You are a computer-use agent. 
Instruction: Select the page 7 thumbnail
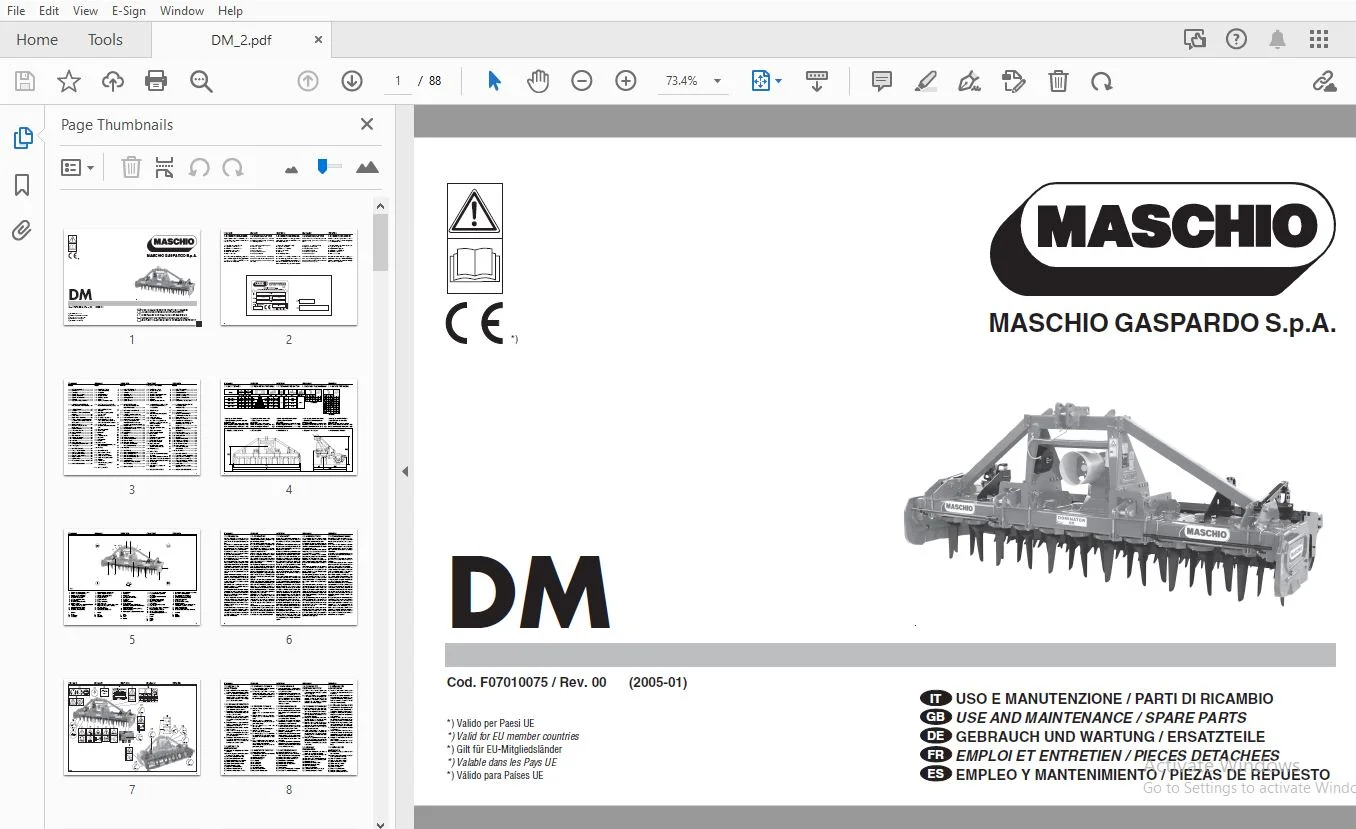(132, 727)
